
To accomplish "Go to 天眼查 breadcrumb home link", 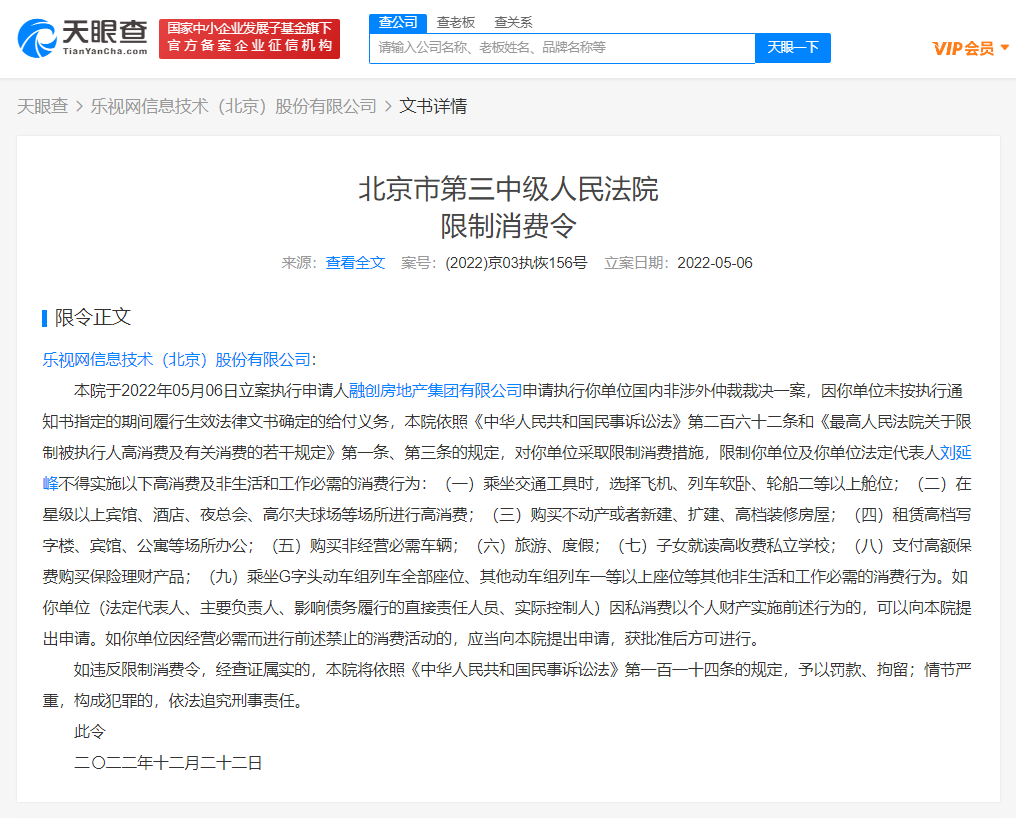I will click(43, 106).
